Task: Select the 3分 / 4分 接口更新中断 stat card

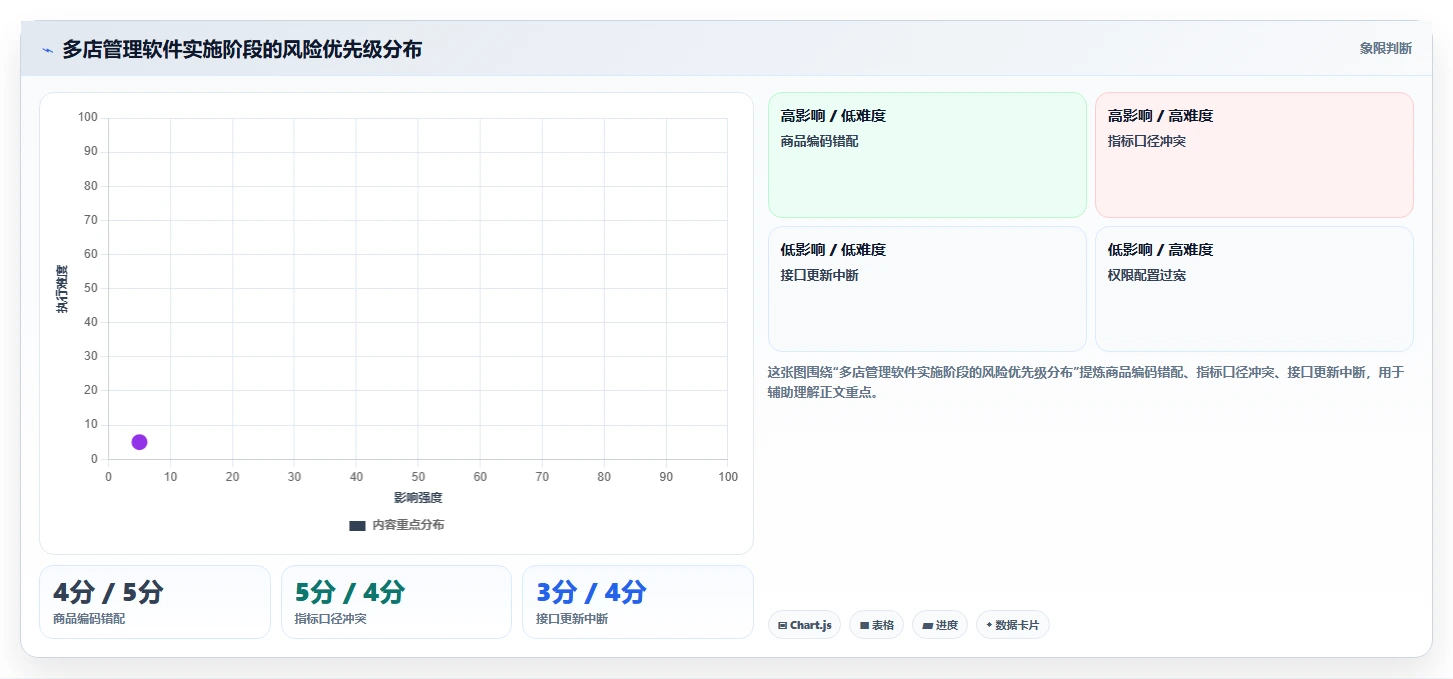Action: pyautogui.click(x=638, y=602)
